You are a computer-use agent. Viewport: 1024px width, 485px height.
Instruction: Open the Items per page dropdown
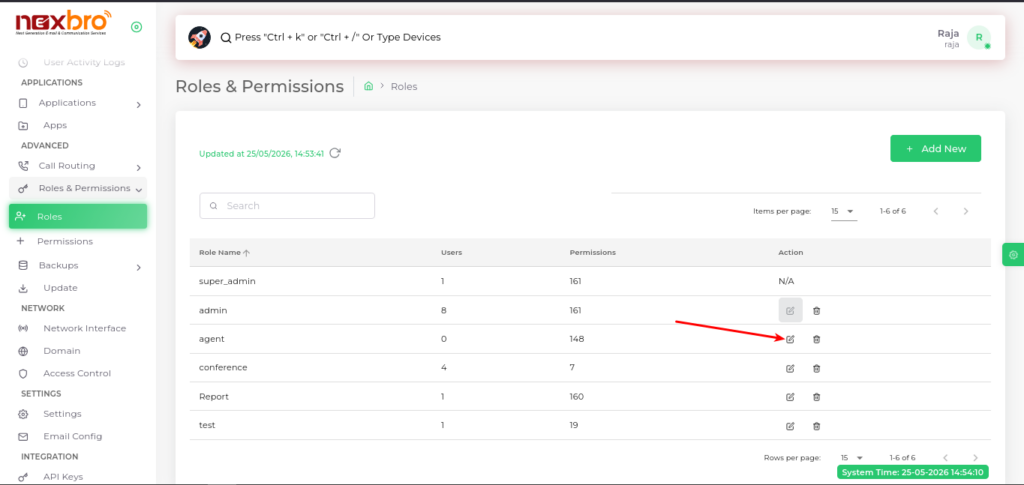click(x=844, y=211)
